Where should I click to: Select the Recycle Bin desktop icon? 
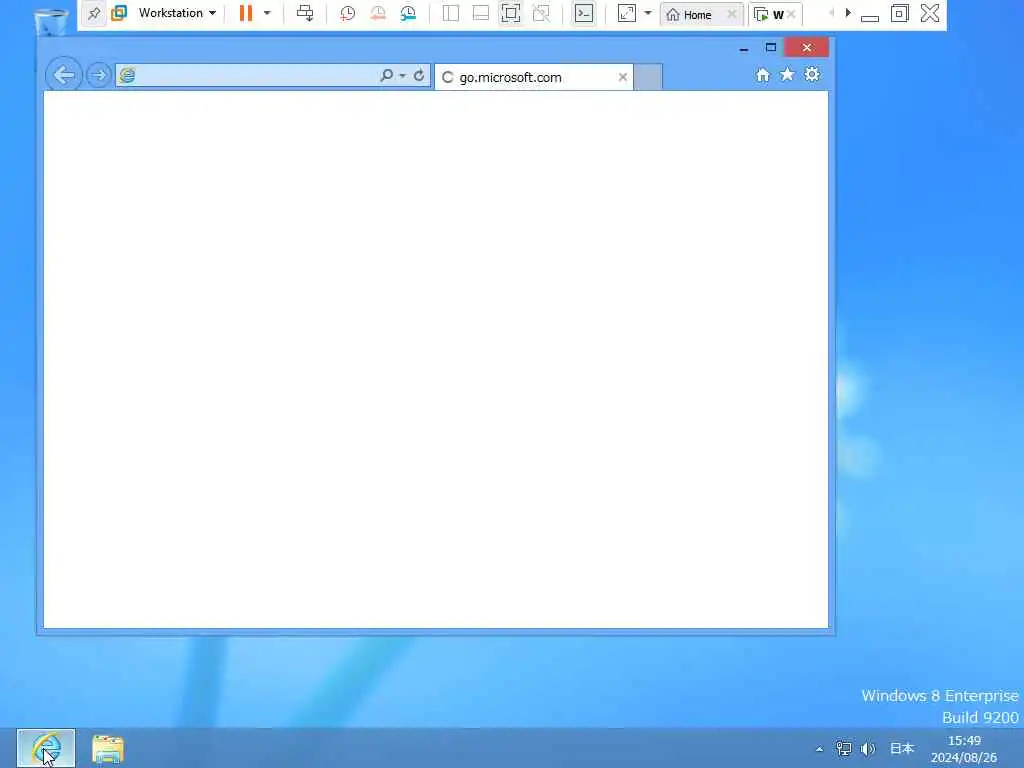click(x=51, y=20)
